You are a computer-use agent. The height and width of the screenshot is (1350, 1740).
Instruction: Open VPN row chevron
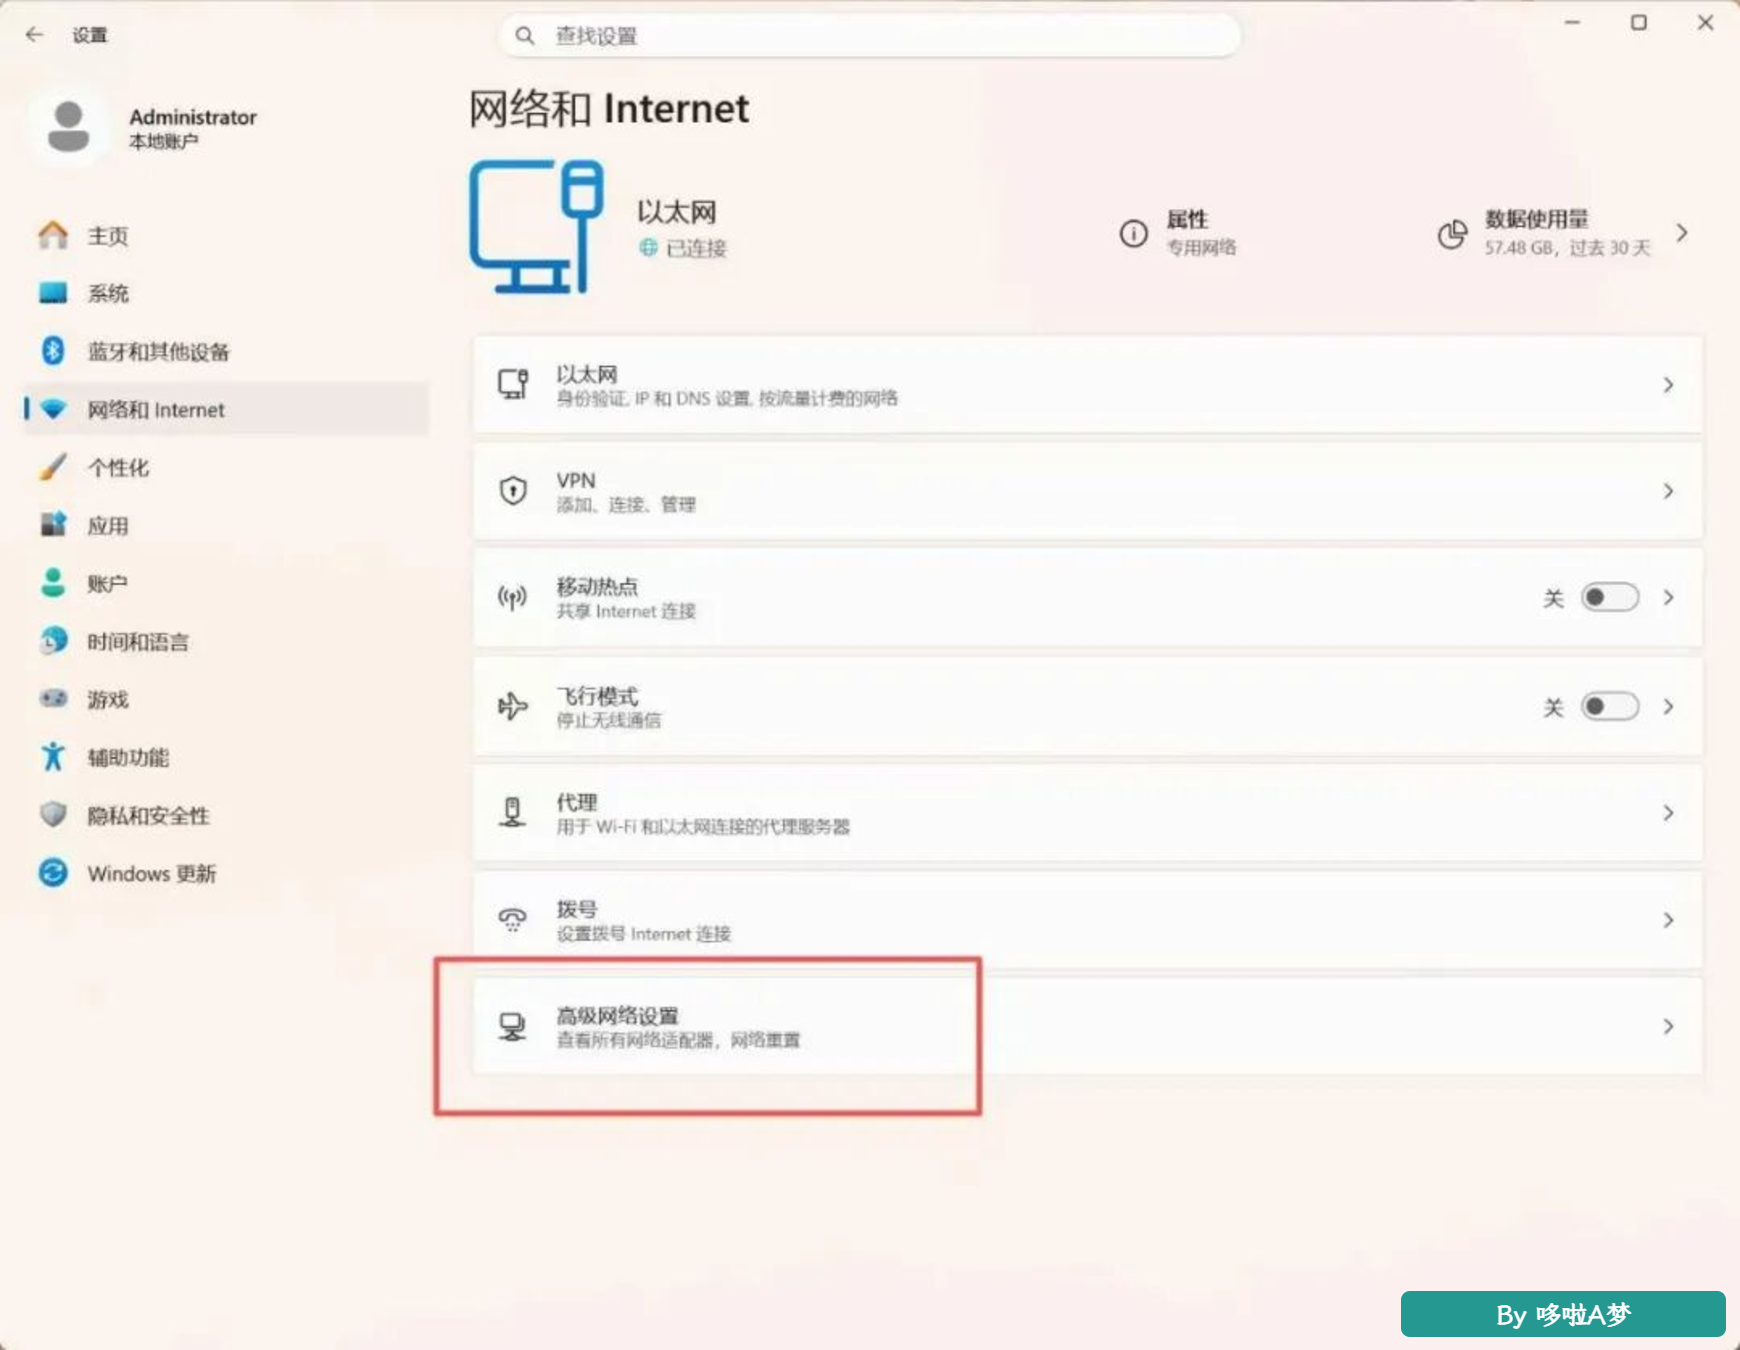(1668, 491)
